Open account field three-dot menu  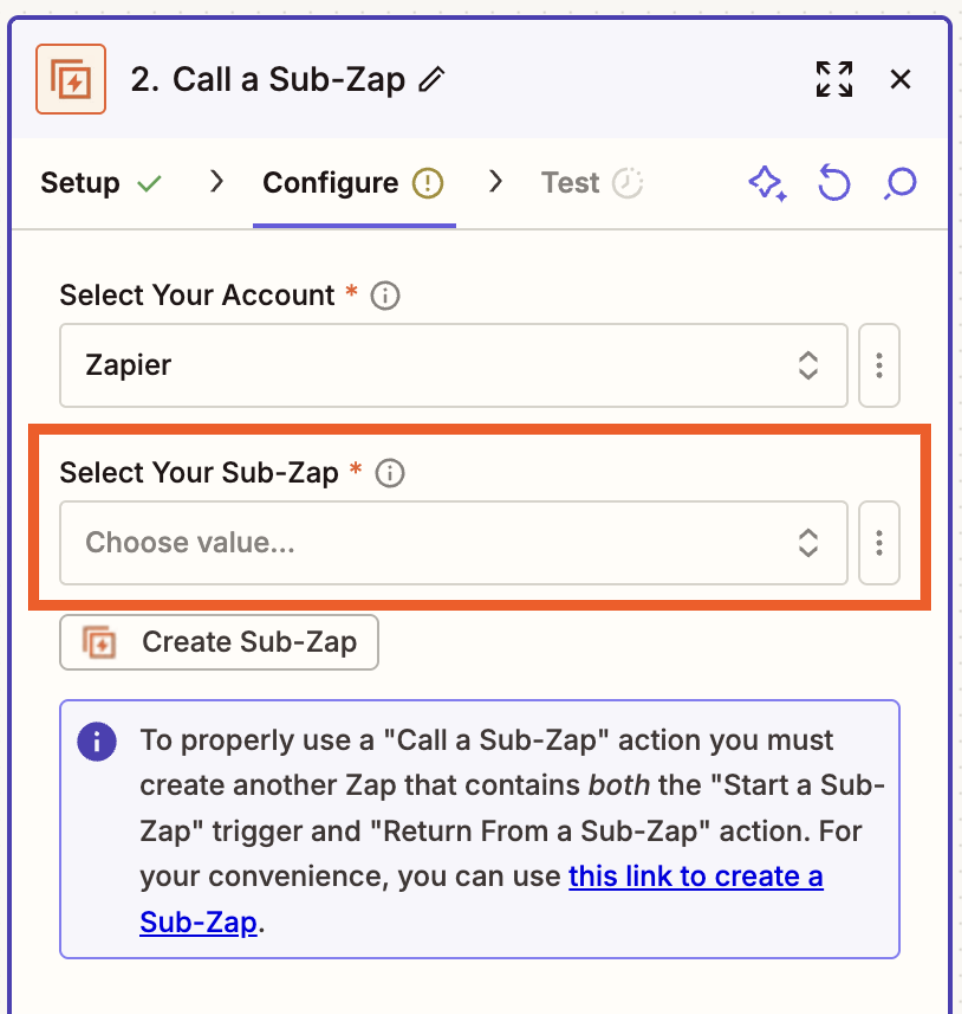[879, 365]
